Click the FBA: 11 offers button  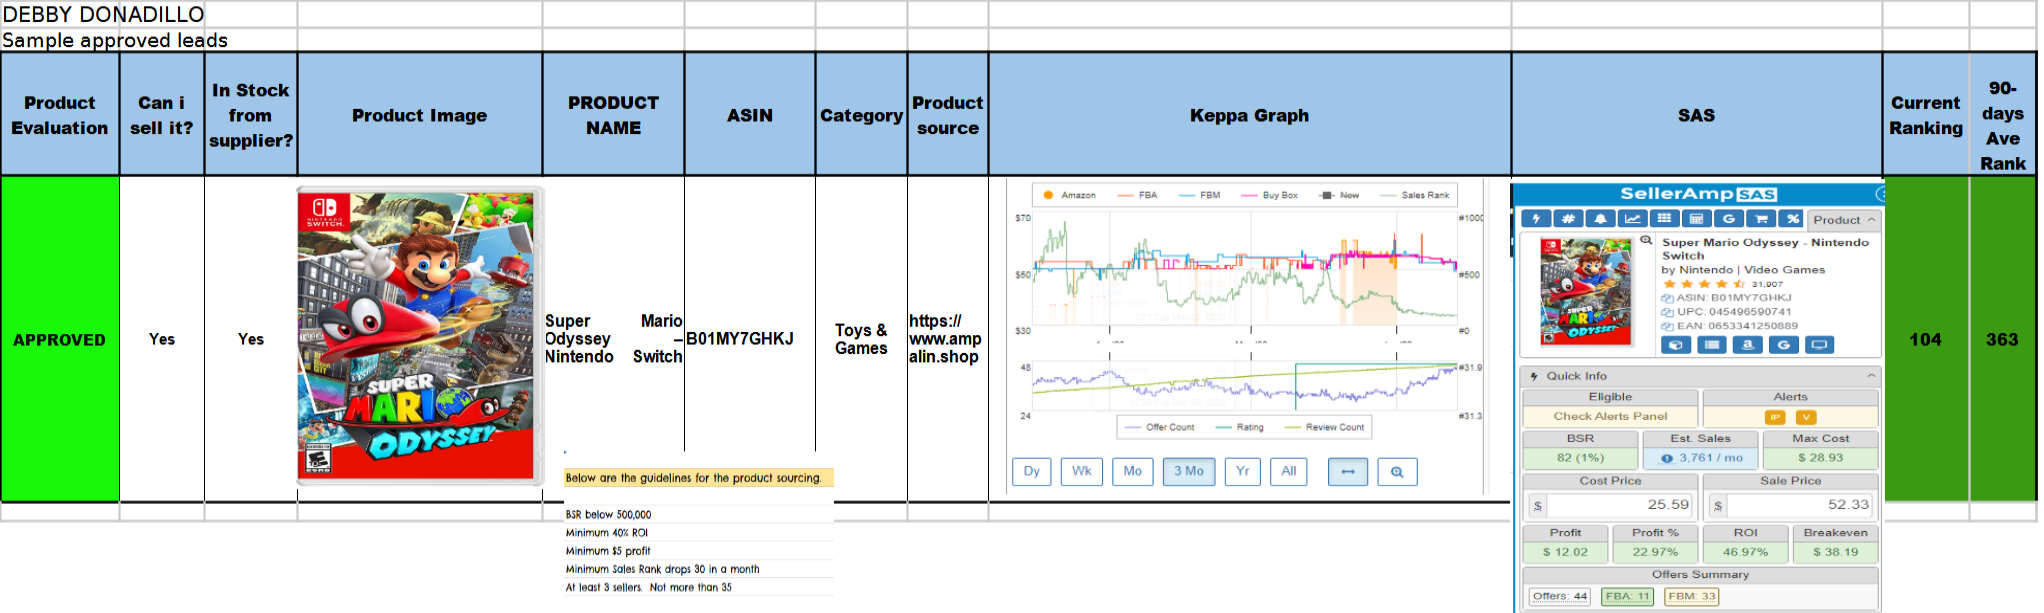click(1627, 596)
